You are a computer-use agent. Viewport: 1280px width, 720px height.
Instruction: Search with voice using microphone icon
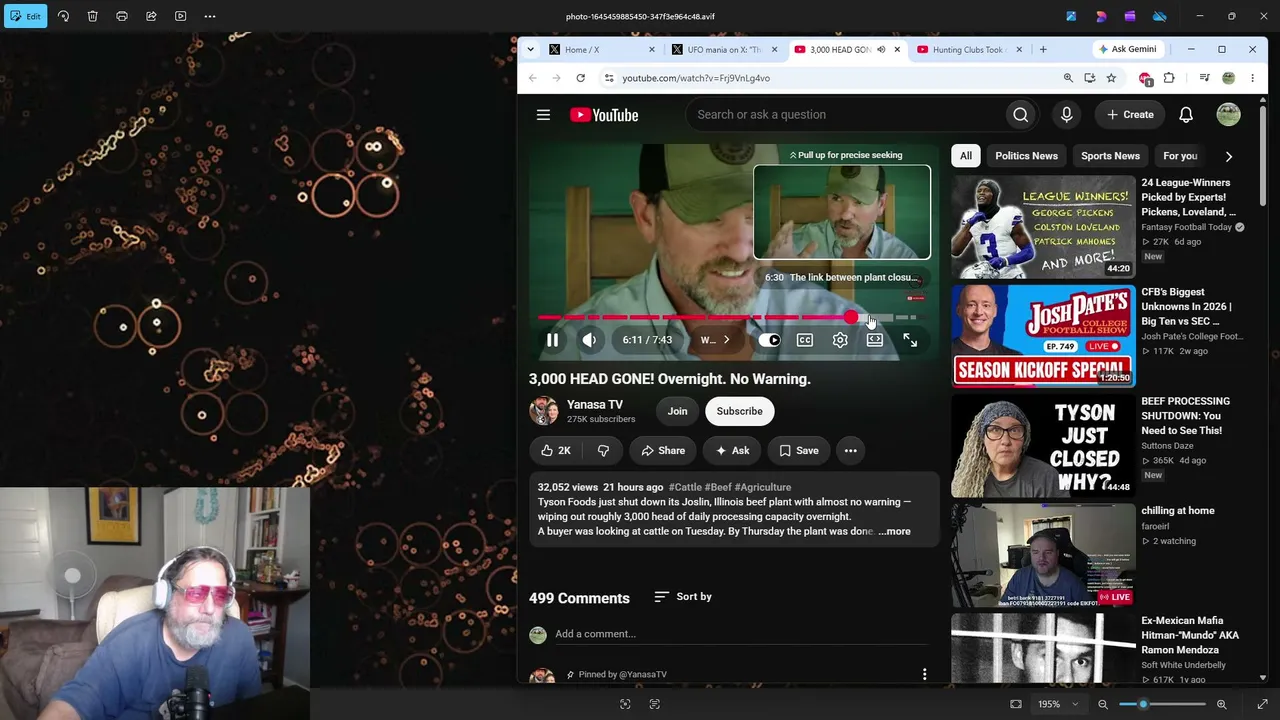coord(1066,115)
